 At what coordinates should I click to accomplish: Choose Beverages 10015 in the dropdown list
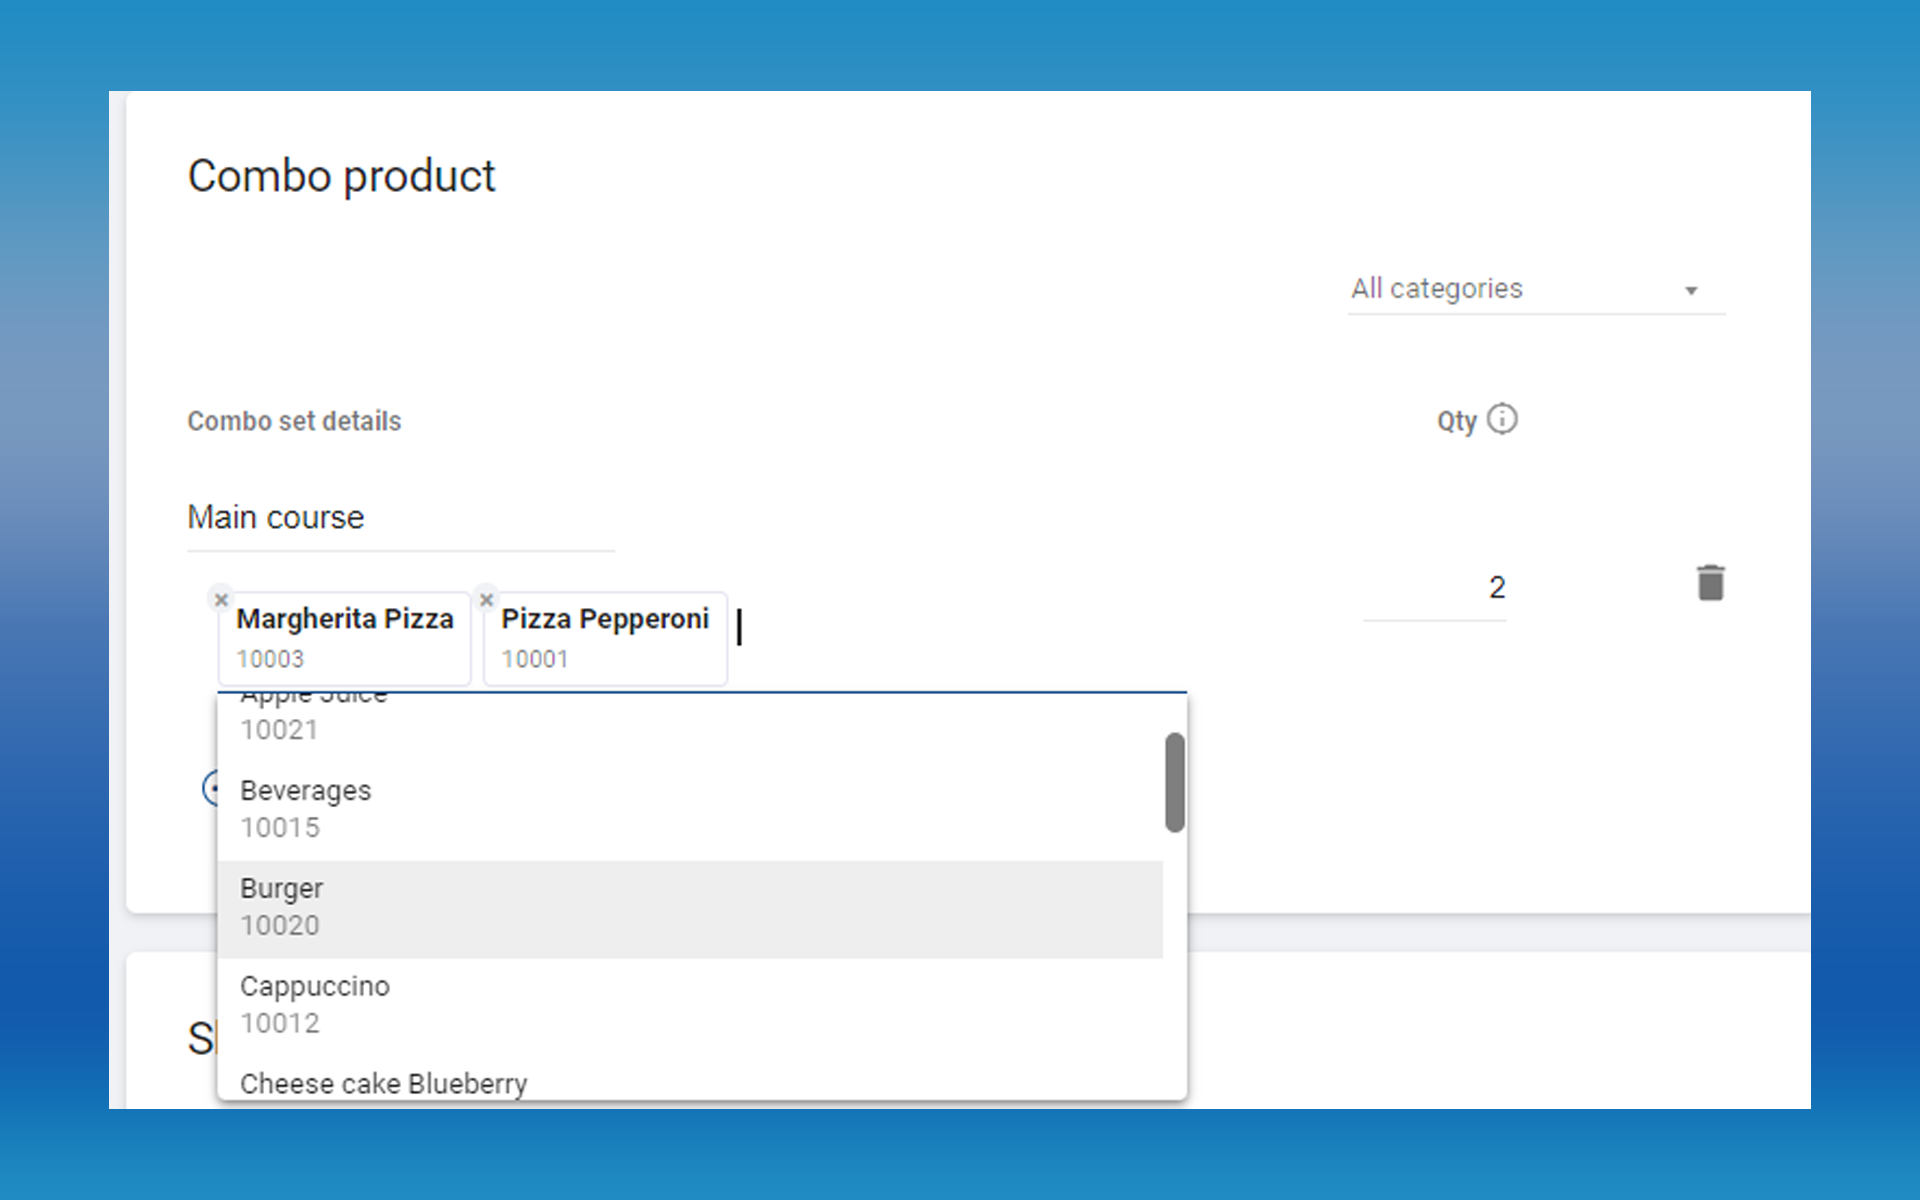click(690, 809)
